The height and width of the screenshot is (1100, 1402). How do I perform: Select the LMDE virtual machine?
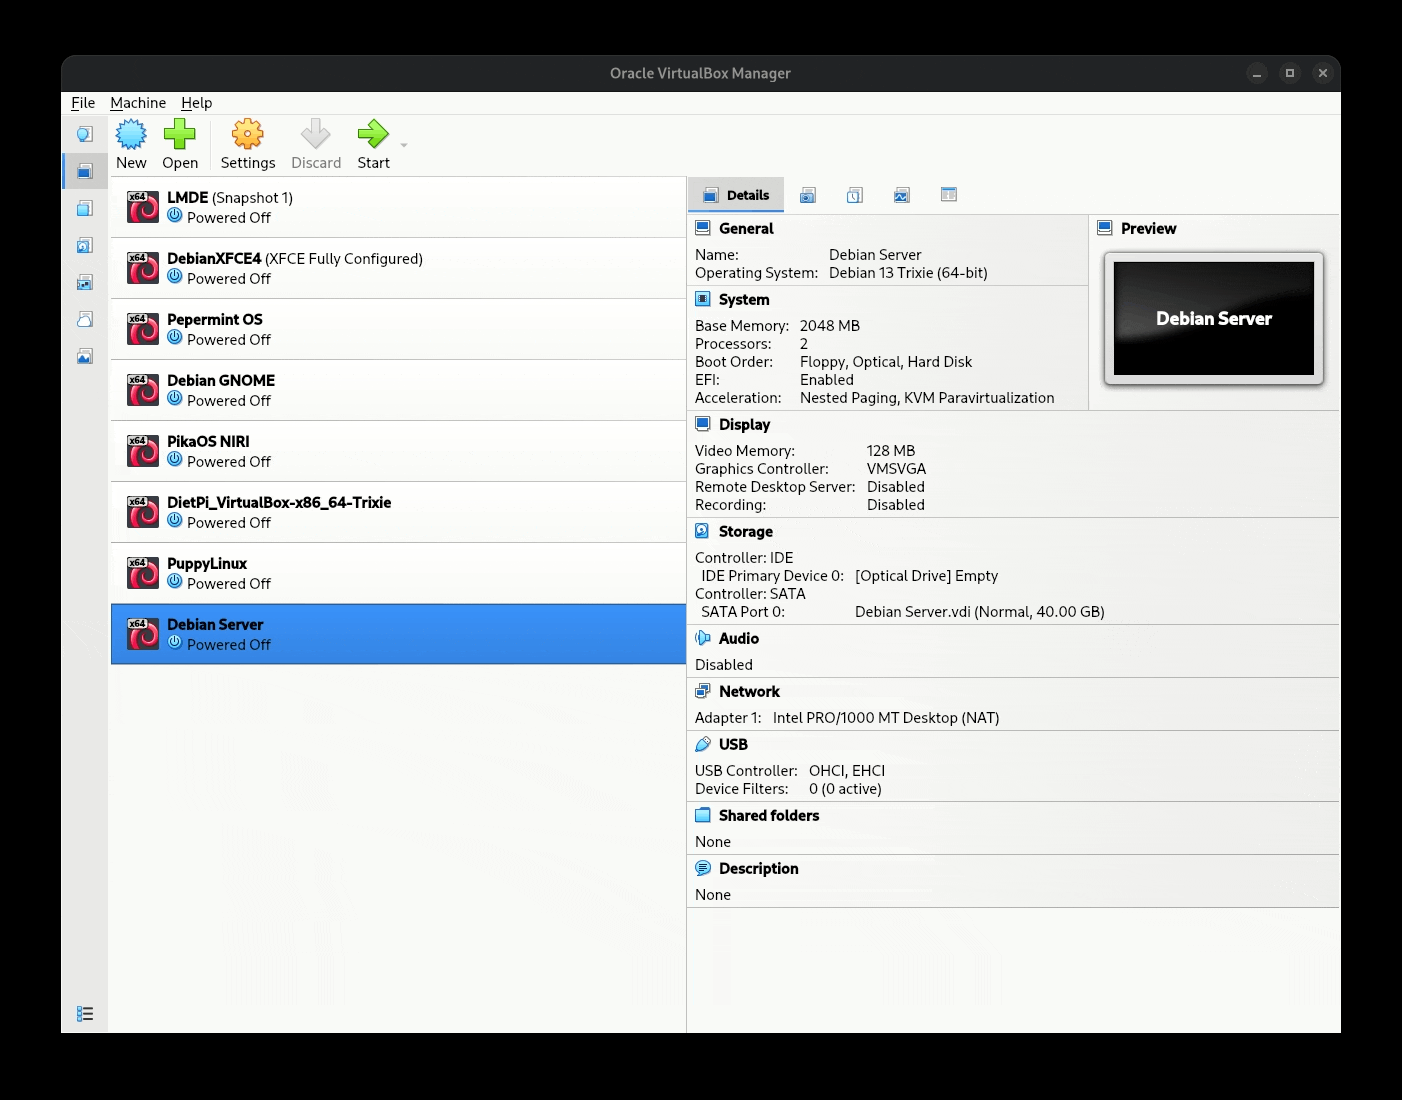tap(398, 207)
